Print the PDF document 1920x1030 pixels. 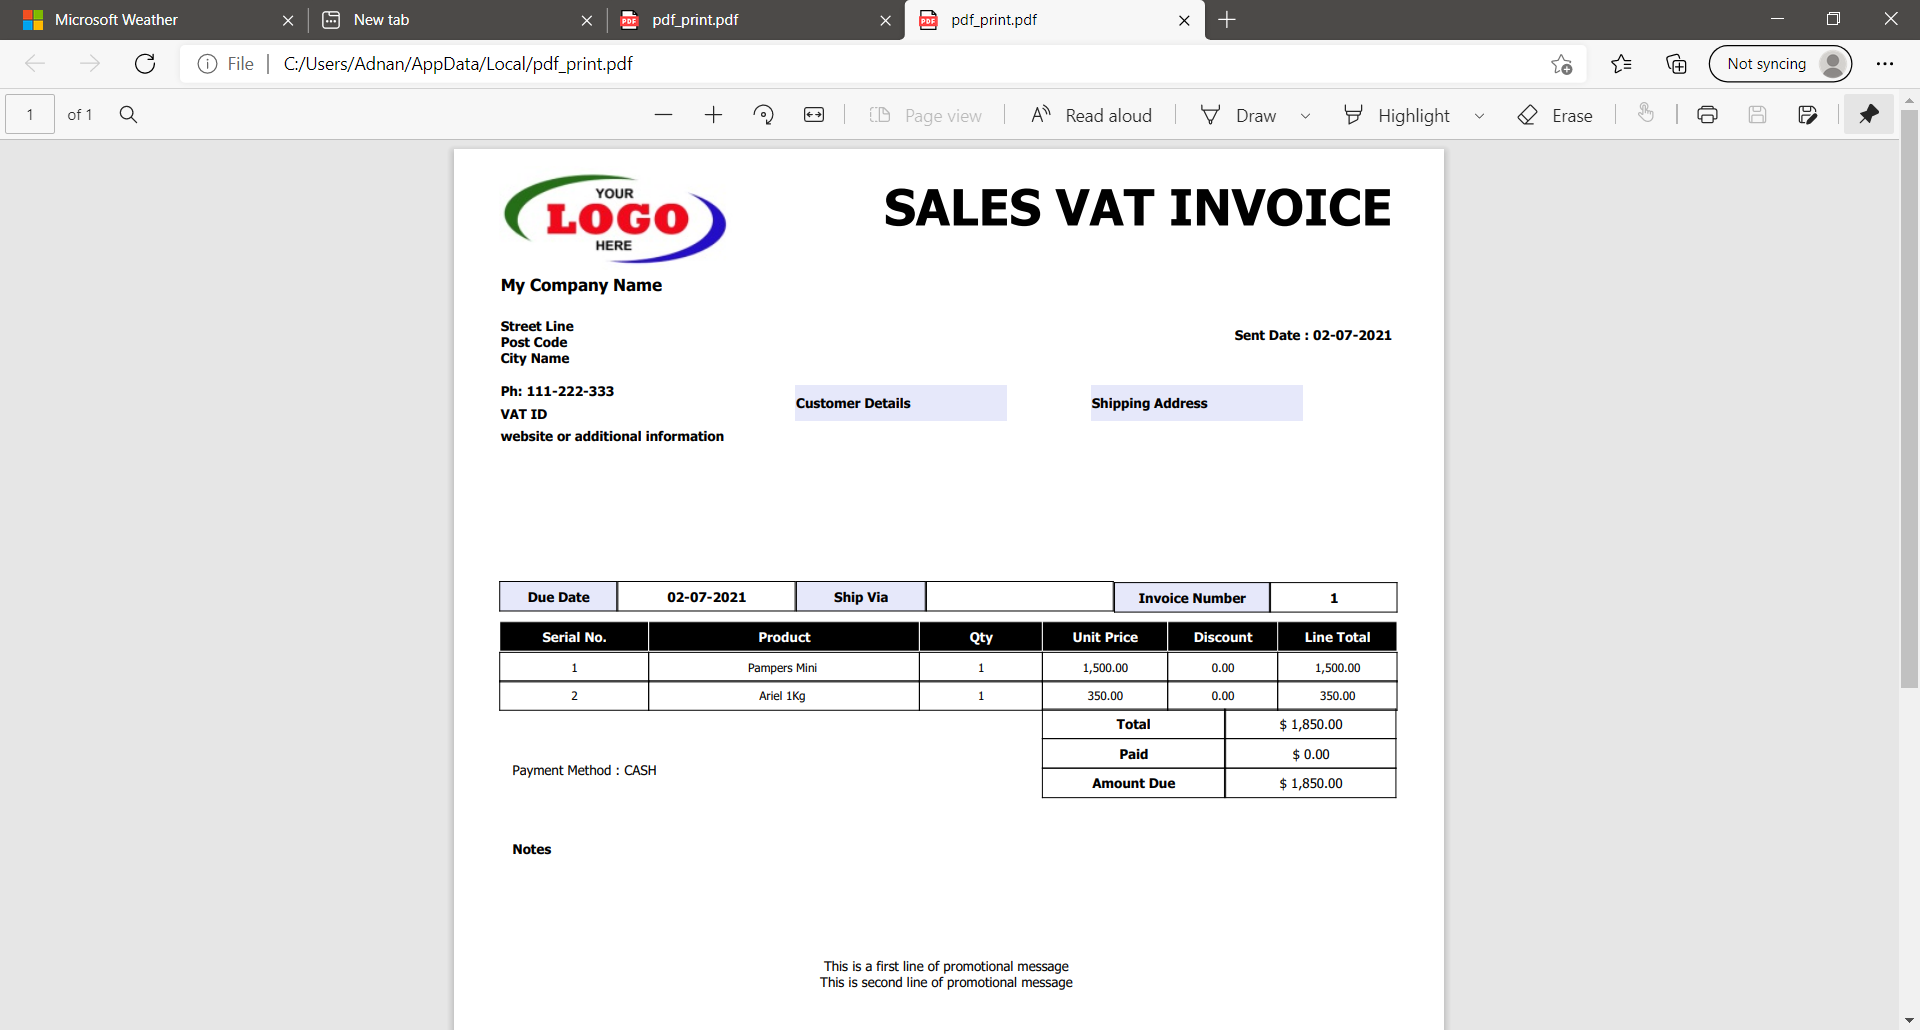tap(1707, 115)
